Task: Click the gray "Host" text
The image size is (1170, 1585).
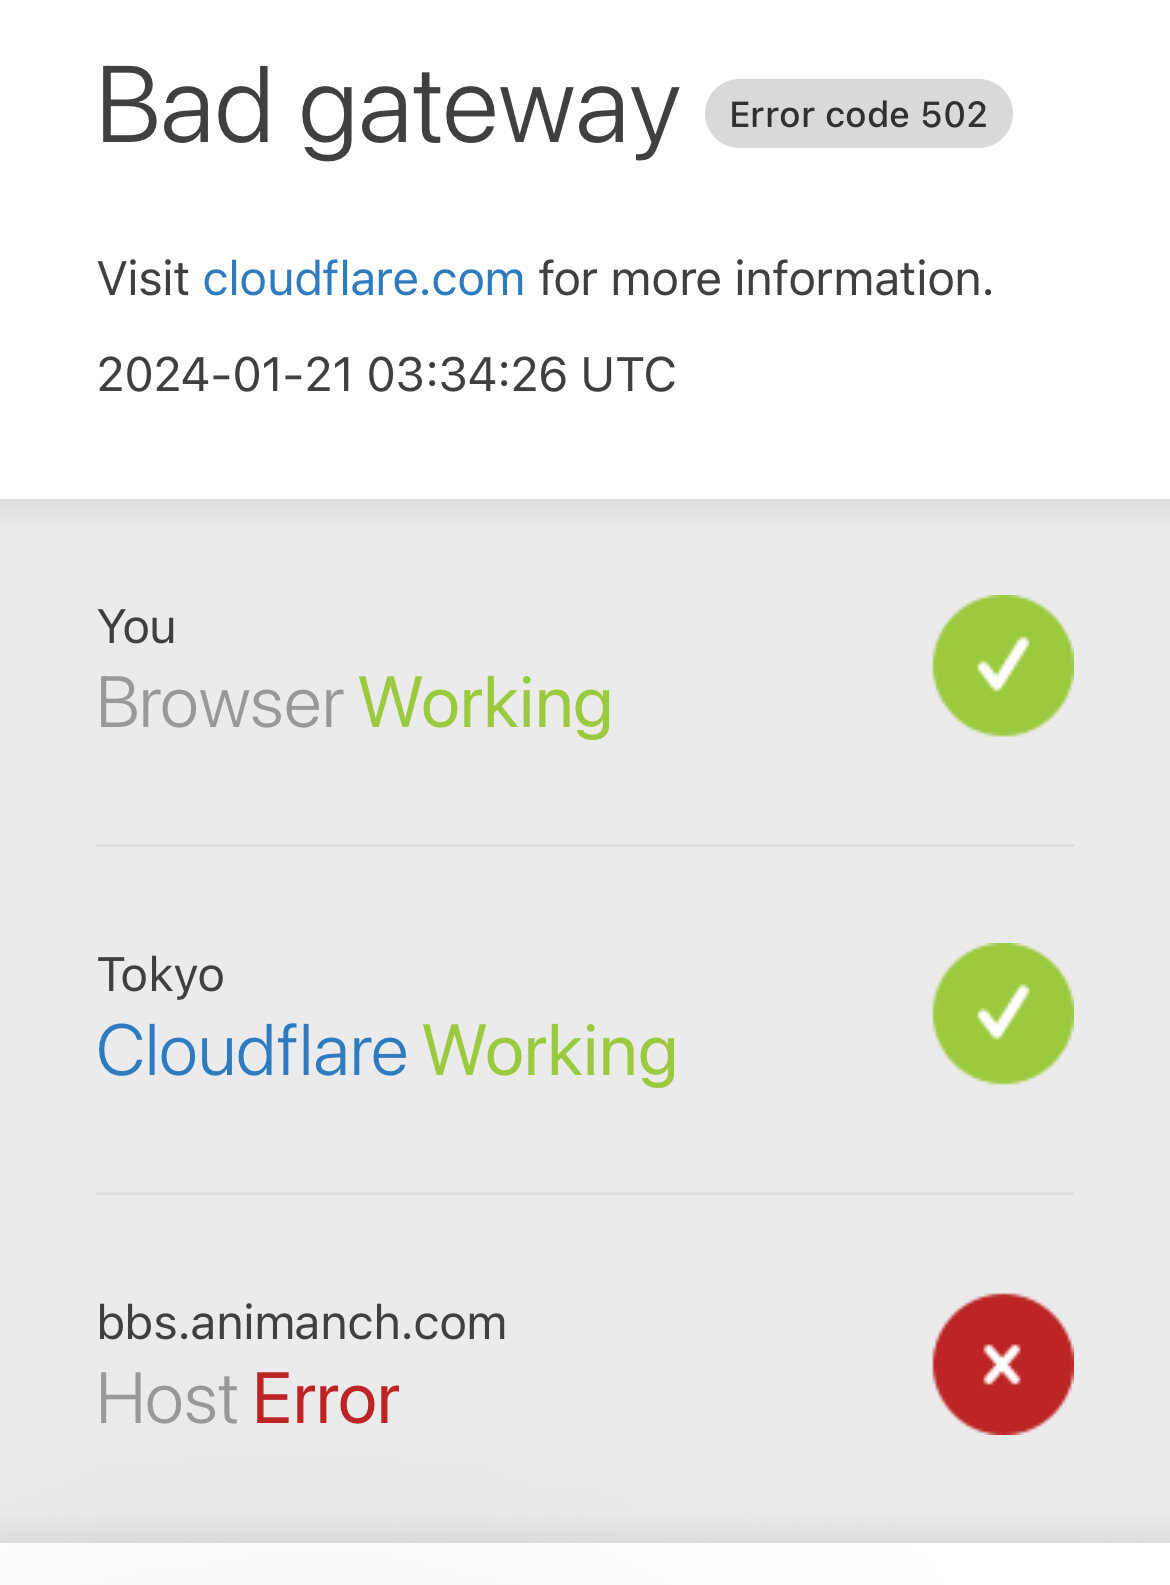Action: (x=167, y=1399)
